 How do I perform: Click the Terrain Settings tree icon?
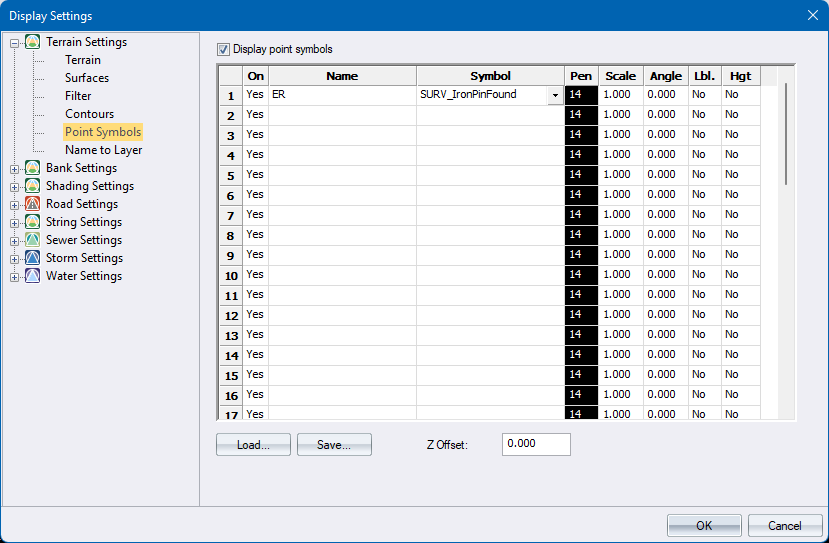pyautogui.click(x=33, y=42)
